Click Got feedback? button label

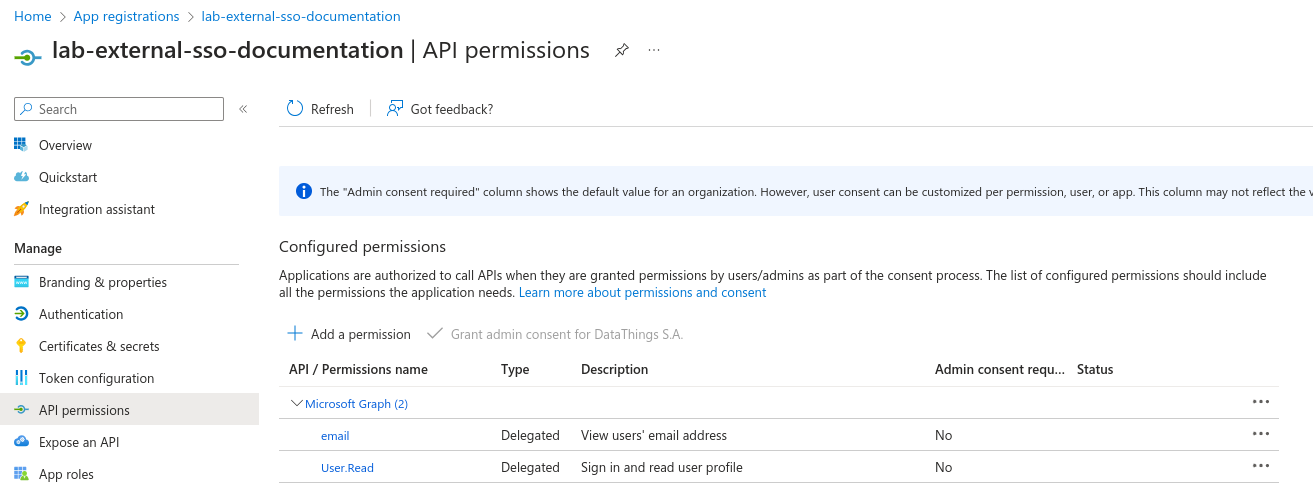coord(452,109)
